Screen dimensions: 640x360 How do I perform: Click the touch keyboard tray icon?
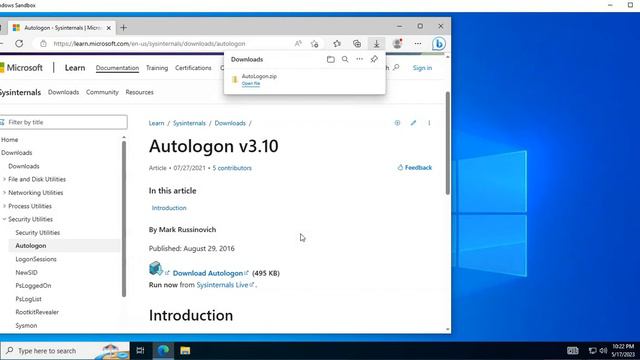click(572, 350)
